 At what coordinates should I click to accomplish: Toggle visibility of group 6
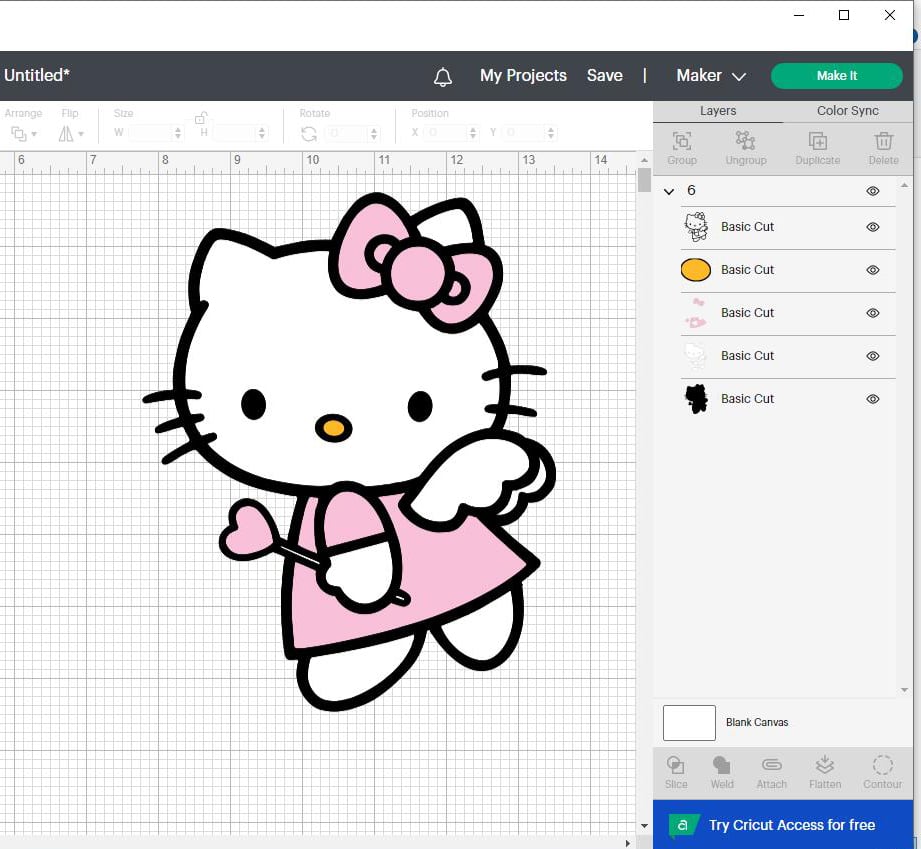pos(872,191)
